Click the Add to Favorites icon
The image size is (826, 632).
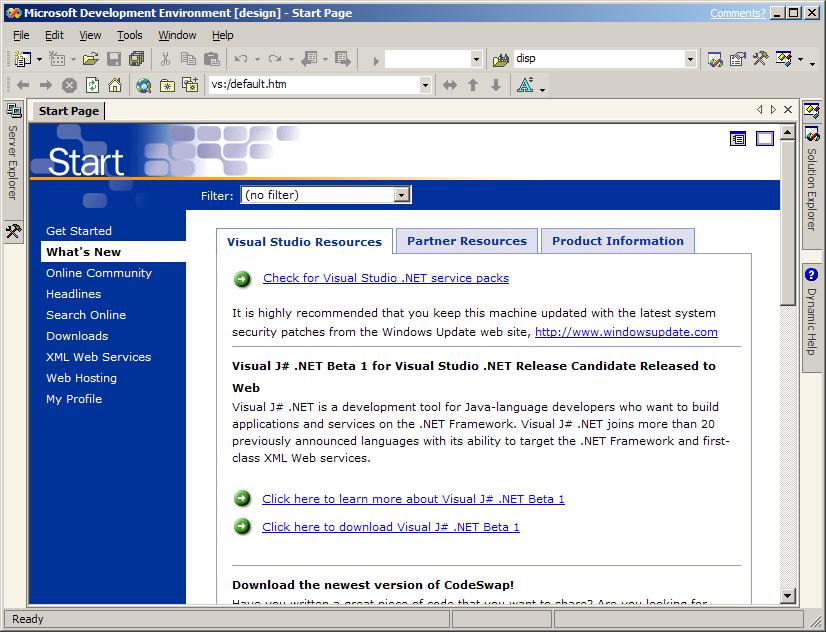coord(190,84)
